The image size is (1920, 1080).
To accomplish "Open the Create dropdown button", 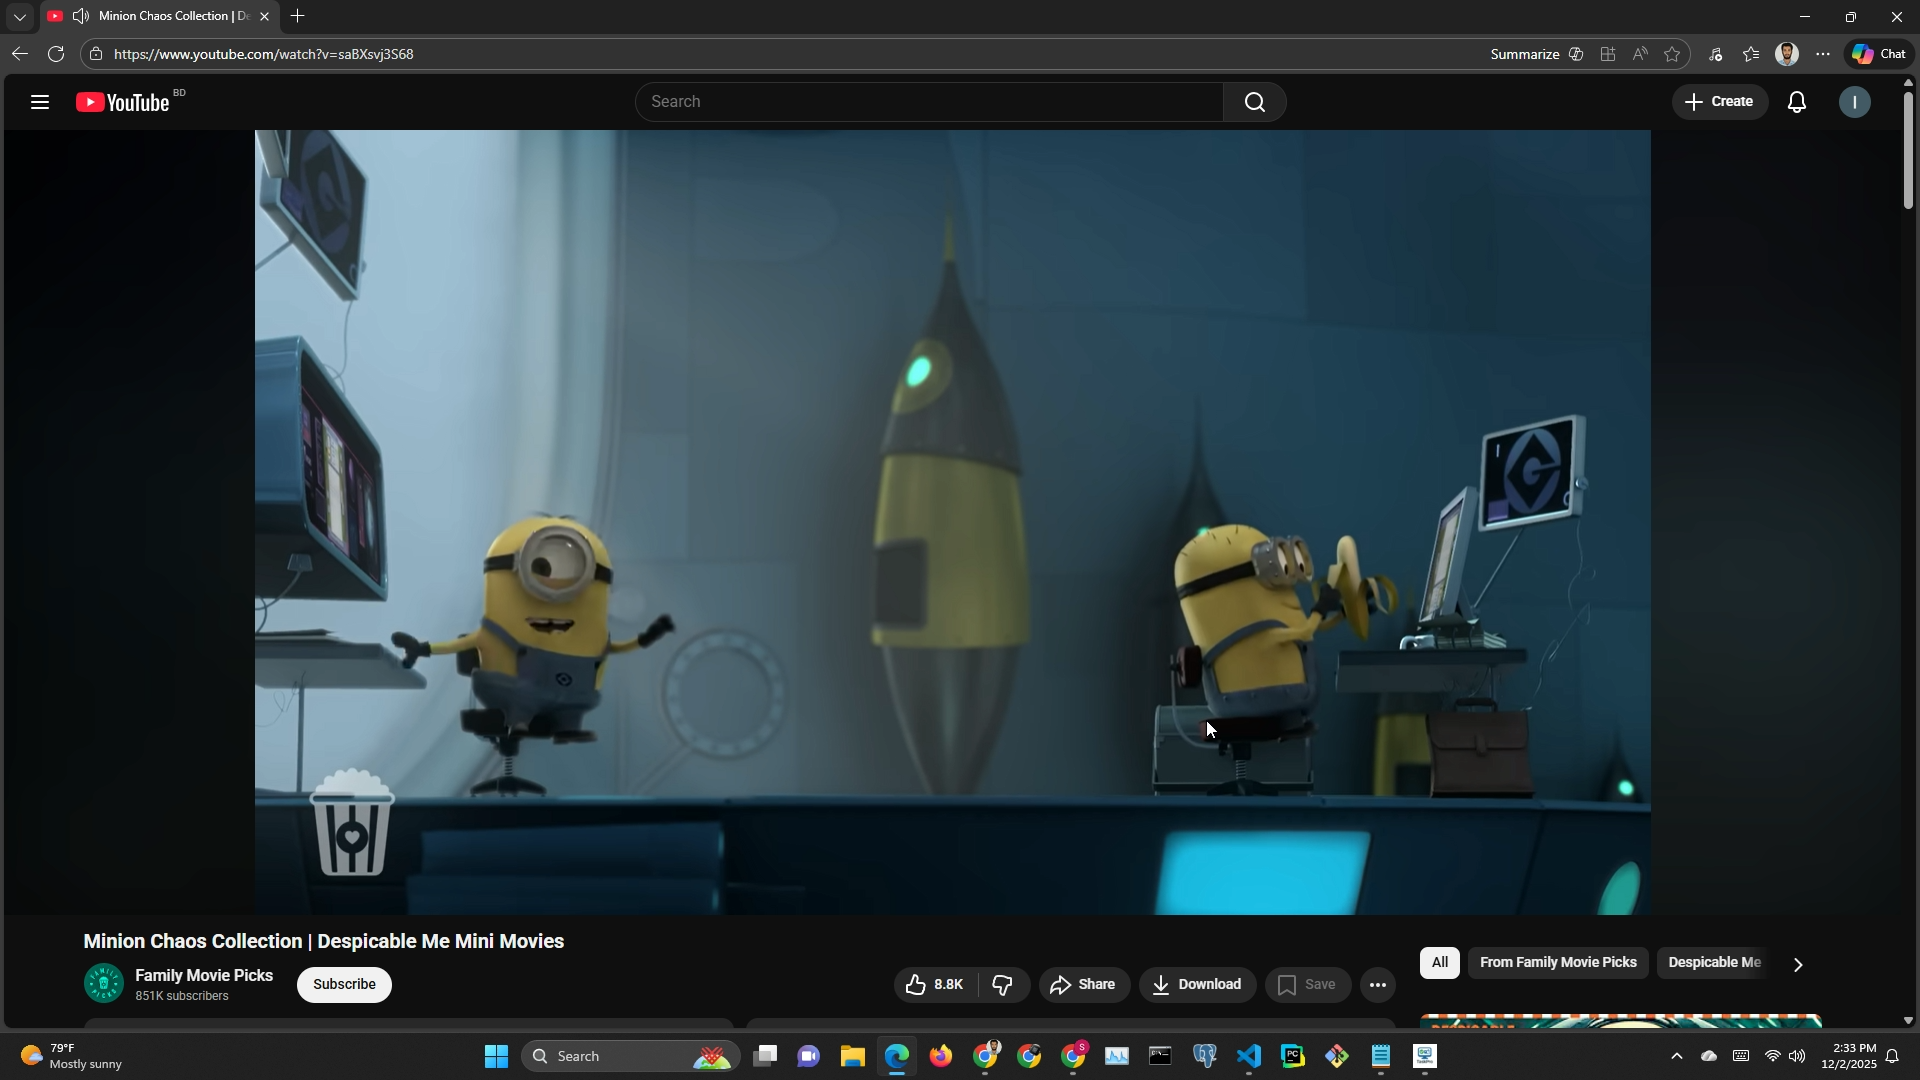I will 1718,102.
